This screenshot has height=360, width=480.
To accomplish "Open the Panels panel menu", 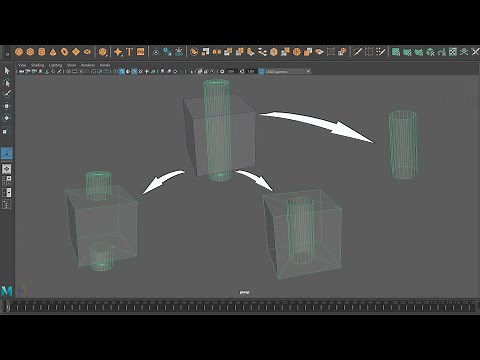I will 105,65.
